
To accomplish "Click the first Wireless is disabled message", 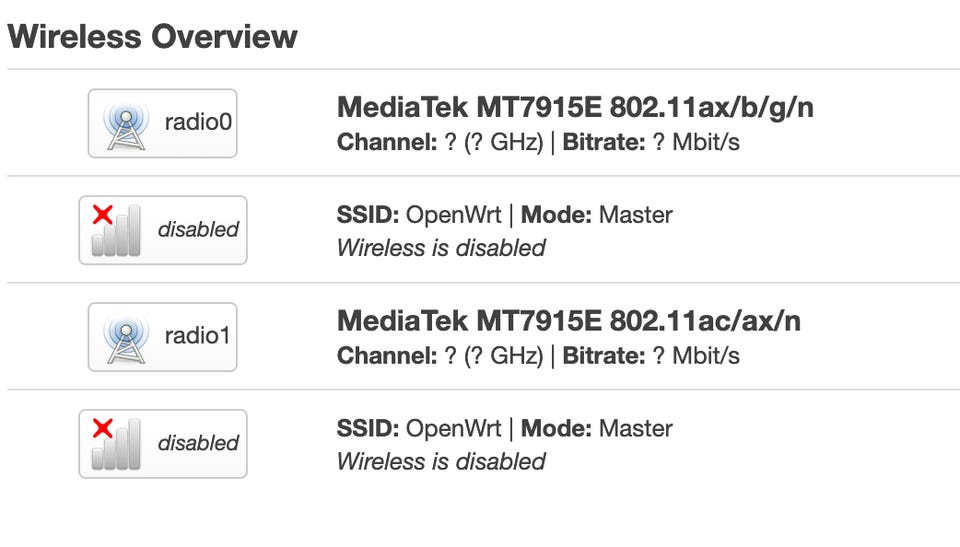I will pyautogui.click(x=441, y=248).
